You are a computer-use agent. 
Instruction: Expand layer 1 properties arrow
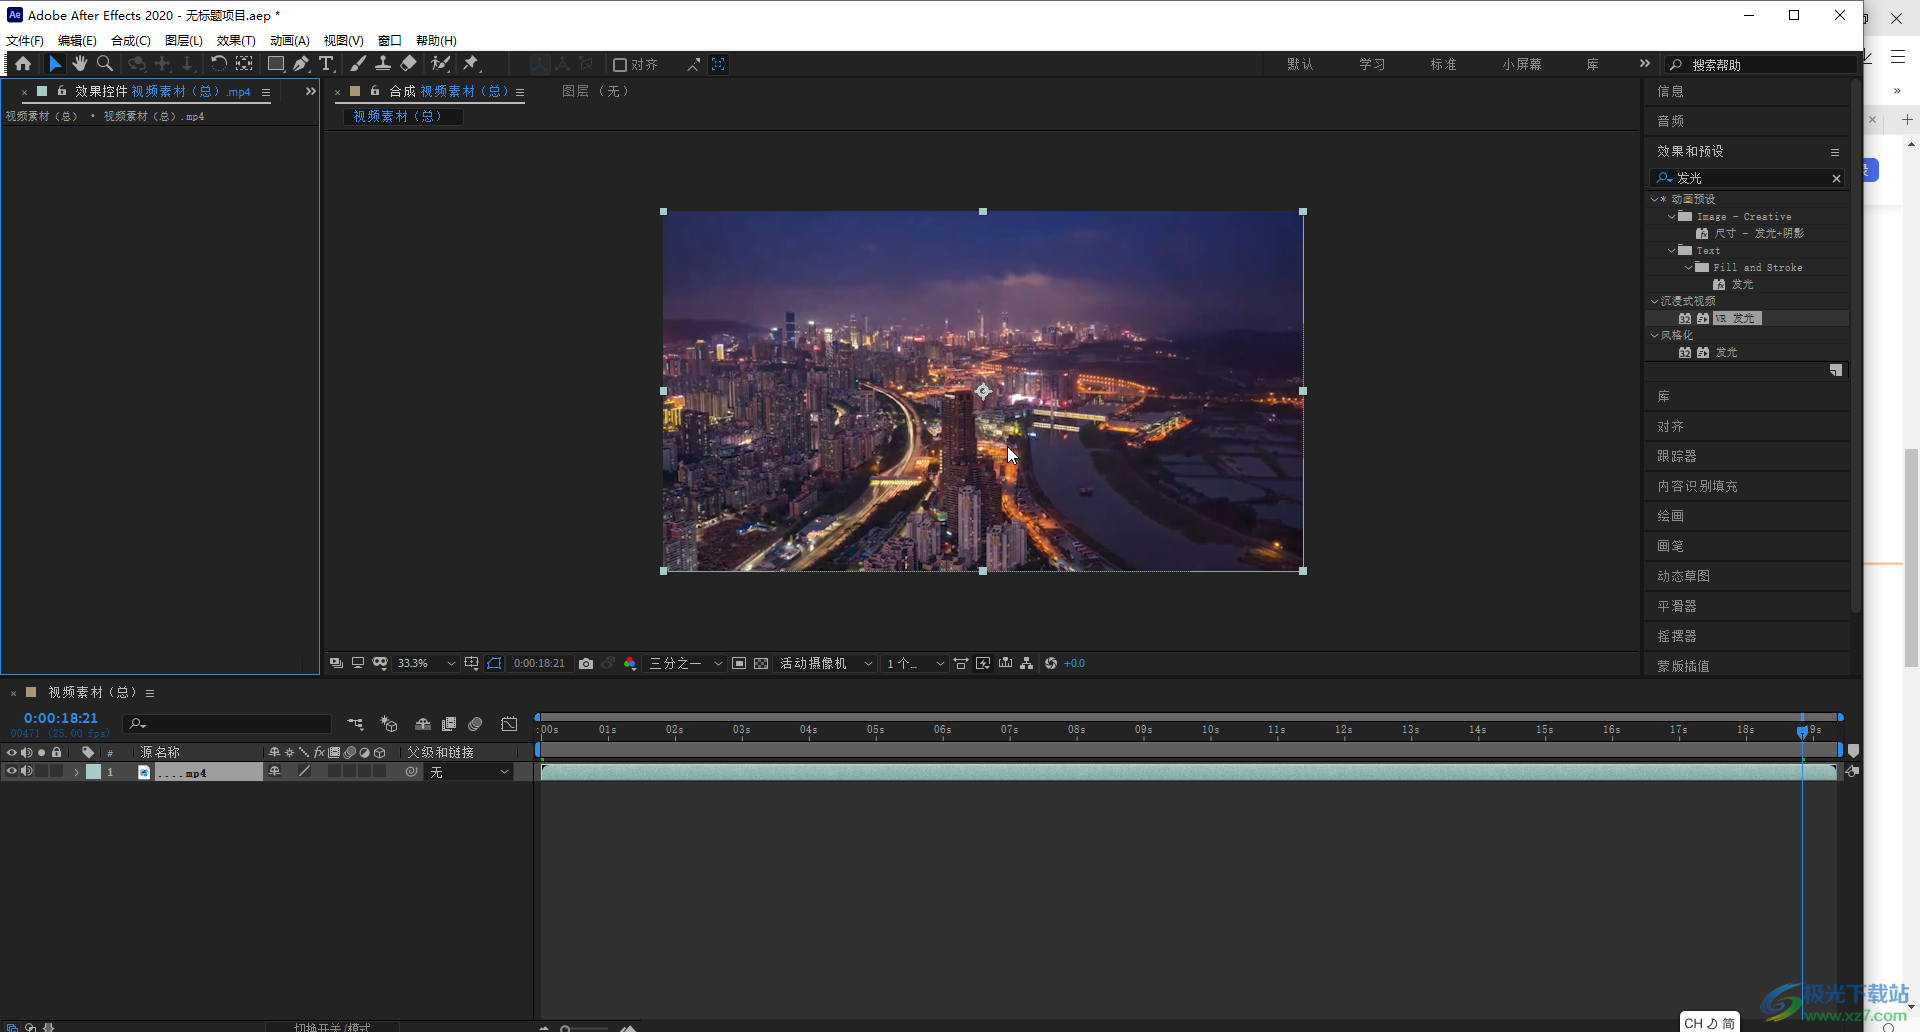[x=76, y=772]
